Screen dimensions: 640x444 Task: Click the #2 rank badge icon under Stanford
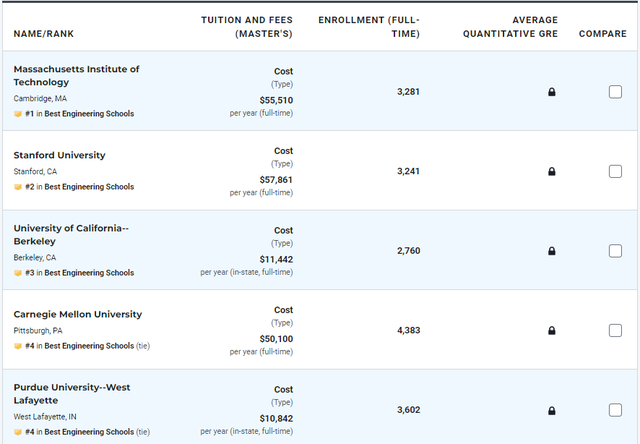pyautogui.click(x=18, y=187)
